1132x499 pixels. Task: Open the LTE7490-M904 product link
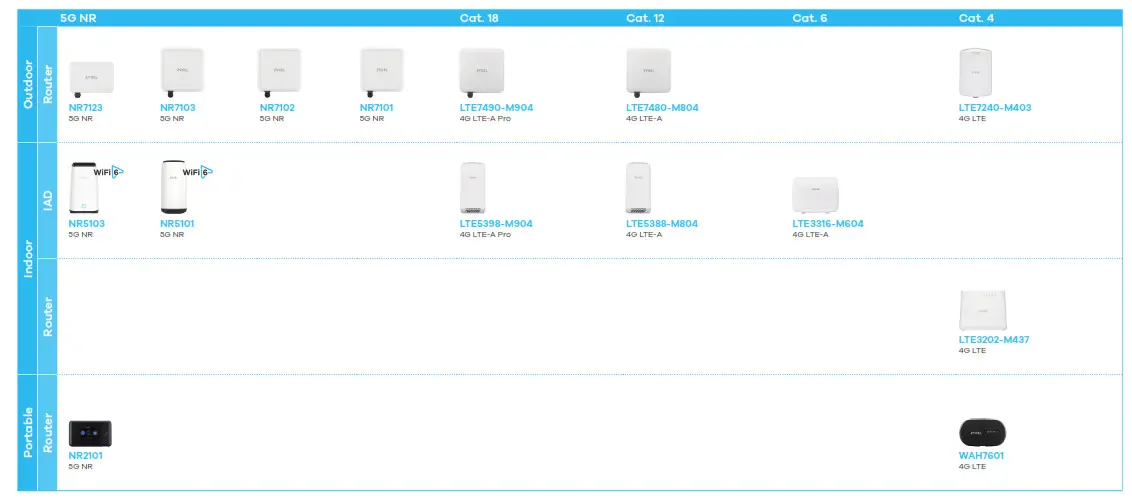[x=497, y=108]
